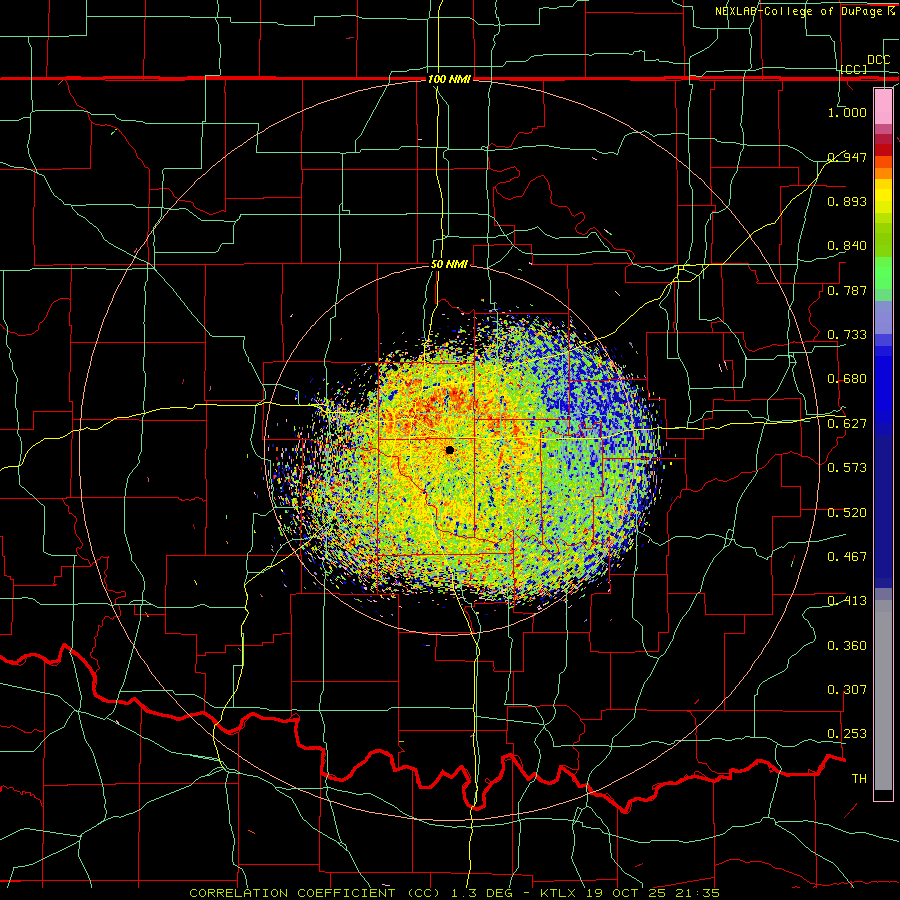Click the 0.787 value on the scale

tap(847, 290)
